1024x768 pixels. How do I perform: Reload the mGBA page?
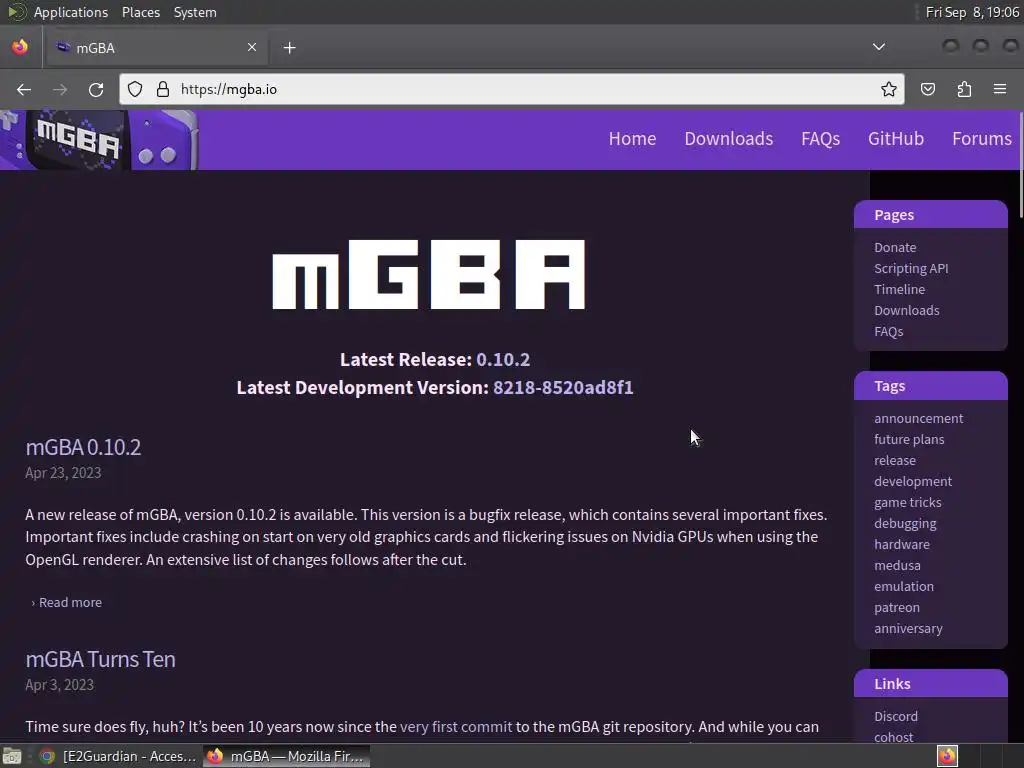click(x=96, y=89)
